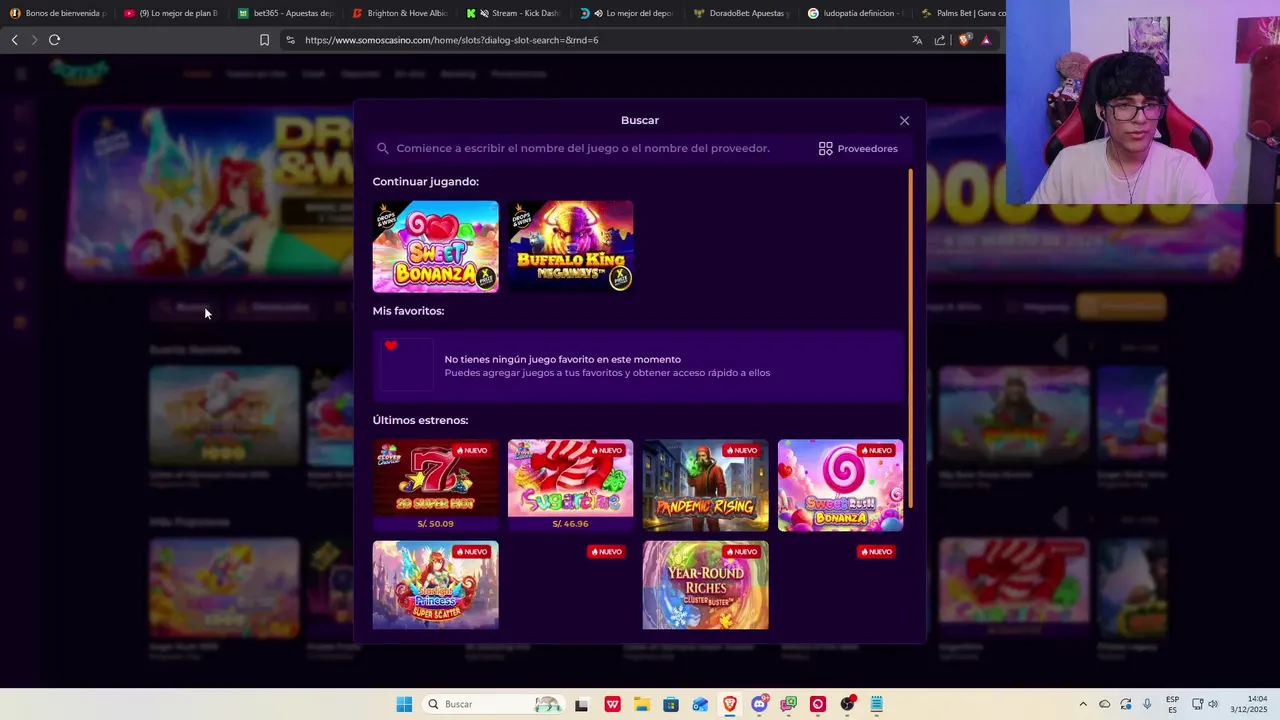Click the microphone tray icon
Image resolution: width=1280 pixels, height=720 pixels.
point(1147,704)
